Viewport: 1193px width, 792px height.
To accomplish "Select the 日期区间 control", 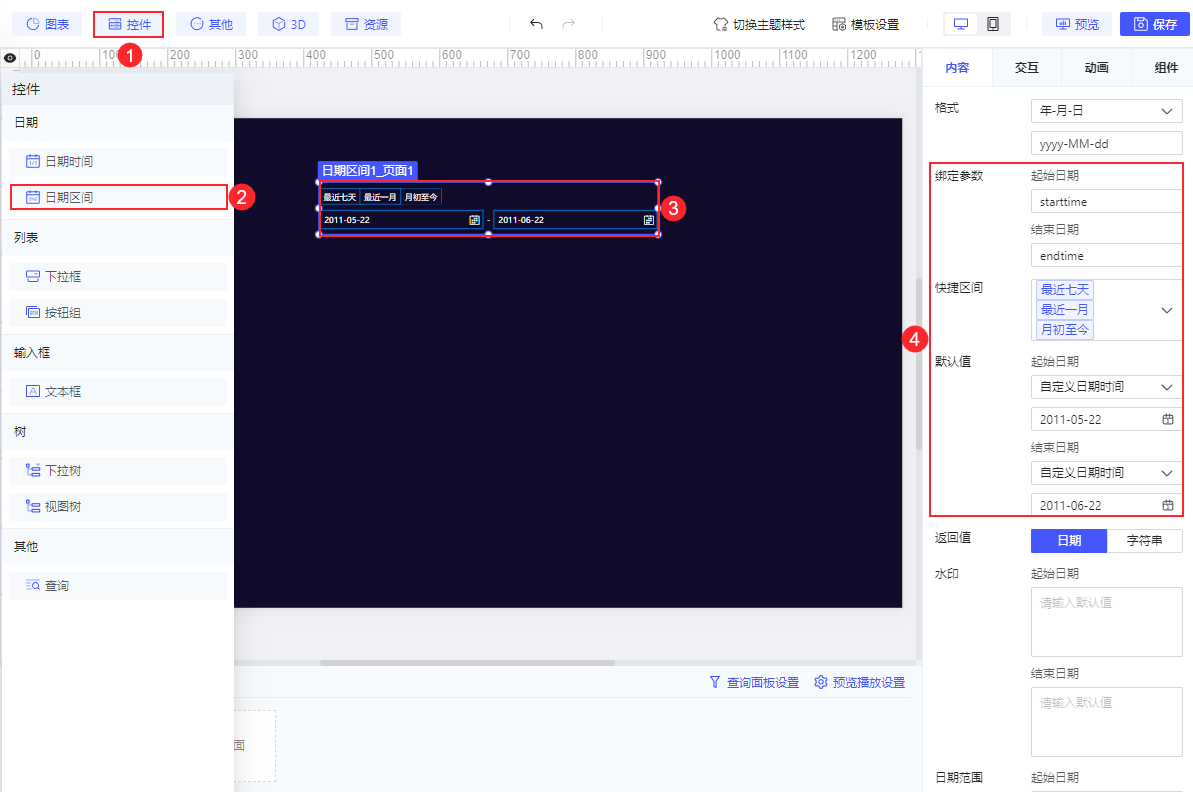I will click(x=118, y=197).
